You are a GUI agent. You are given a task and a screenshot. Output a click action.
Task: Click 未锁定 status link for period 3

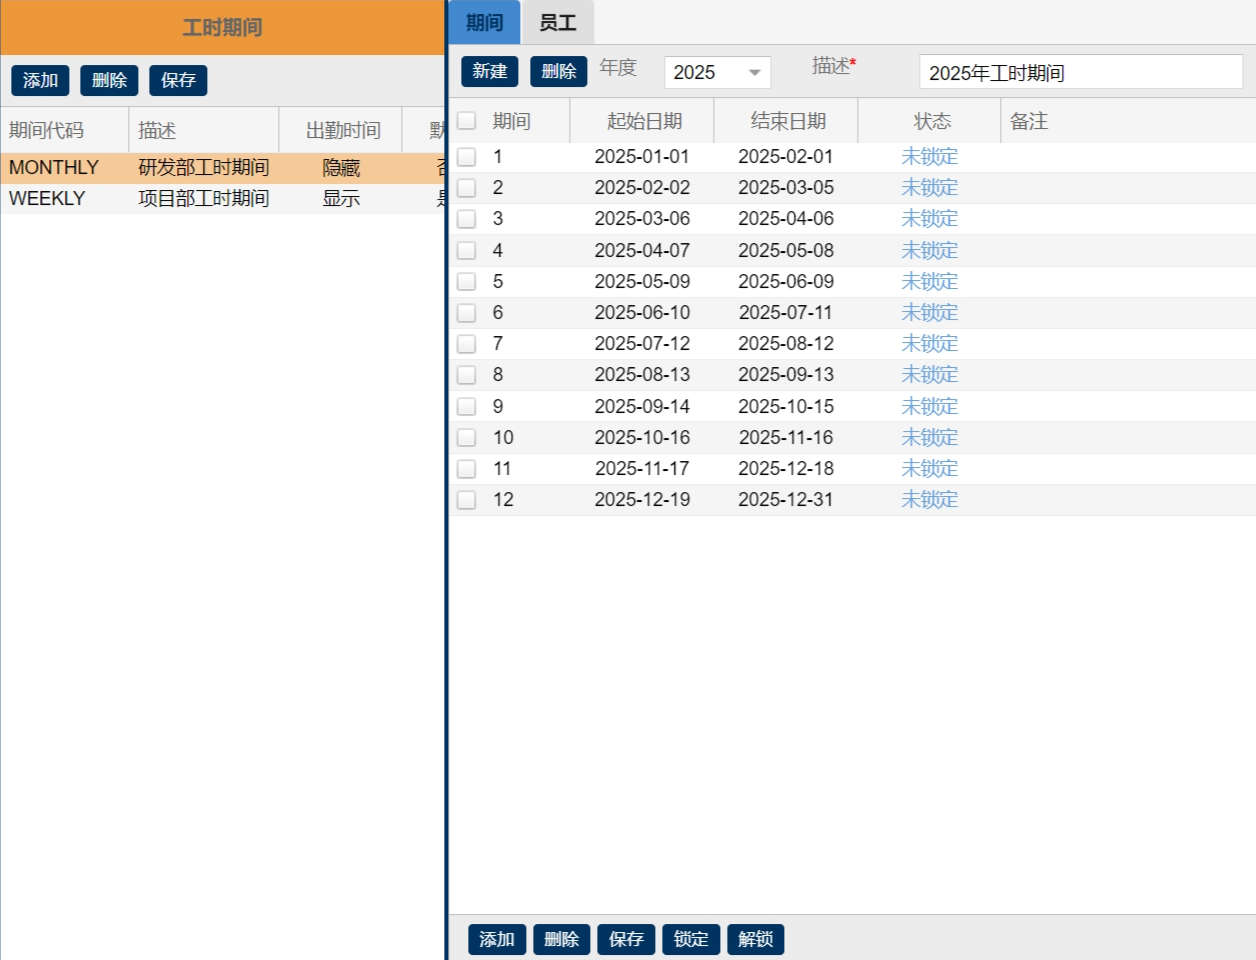point(929,219)
